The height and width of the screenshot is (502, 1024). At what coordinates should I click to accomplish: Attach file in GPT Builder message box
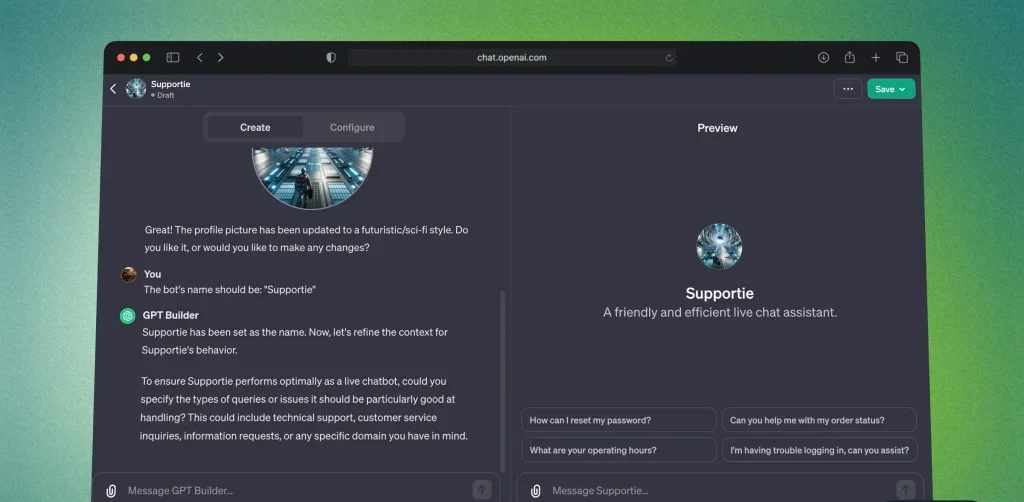[111, 490]
